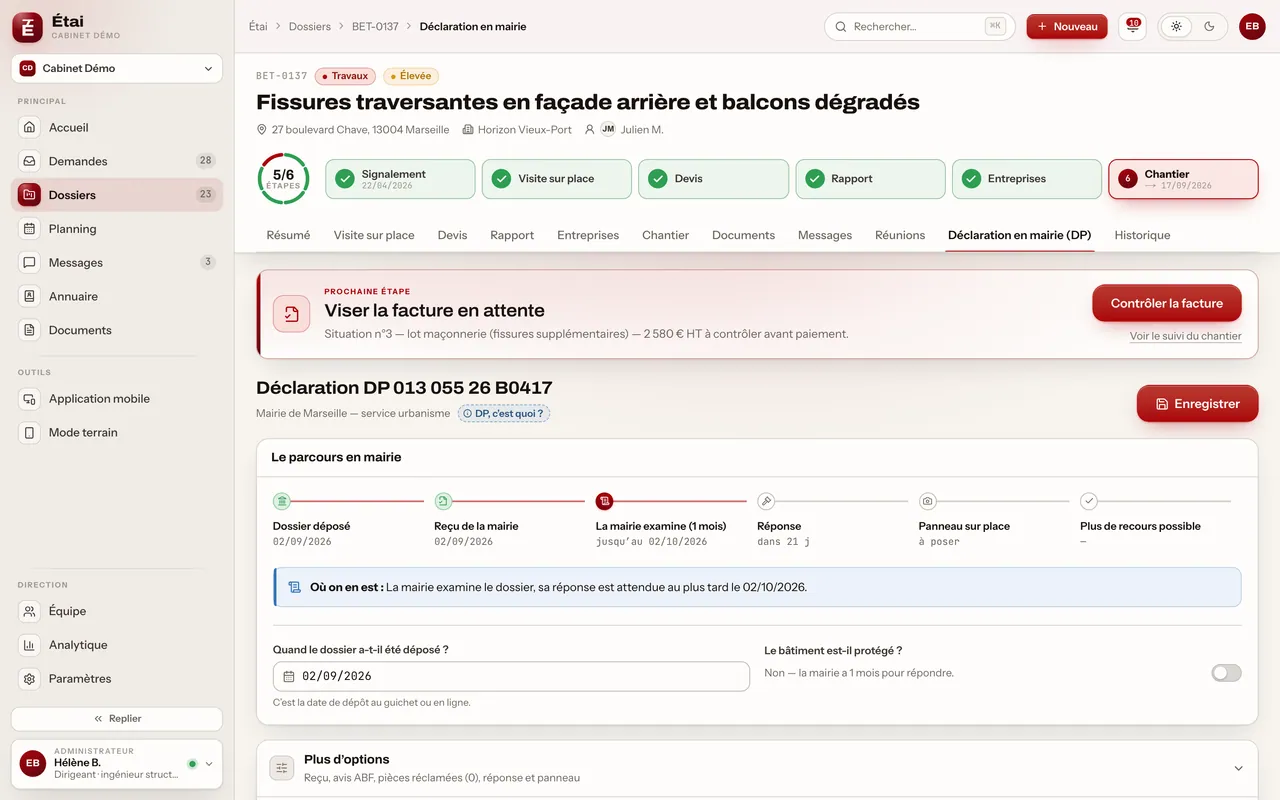Screen dimensions: 1280x800
Task: Open the notifications icon with red badge
Action: [x=1132, y=27]
